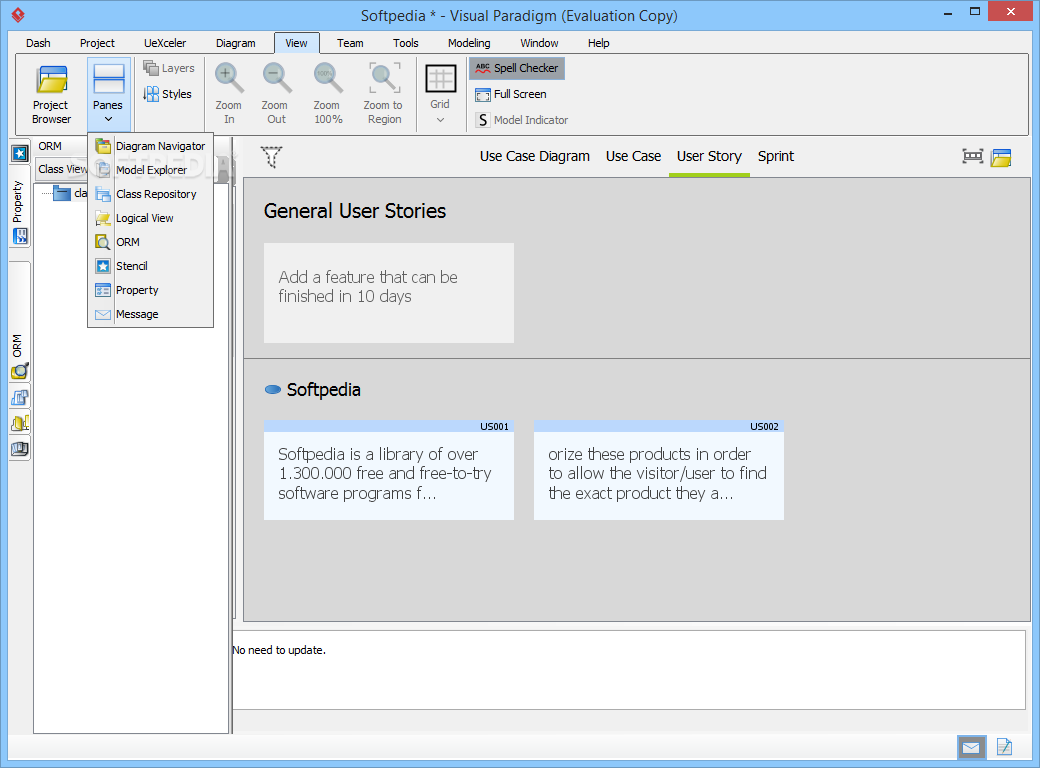
Task: Click the class repository sidebar icon
Action: 20,397
